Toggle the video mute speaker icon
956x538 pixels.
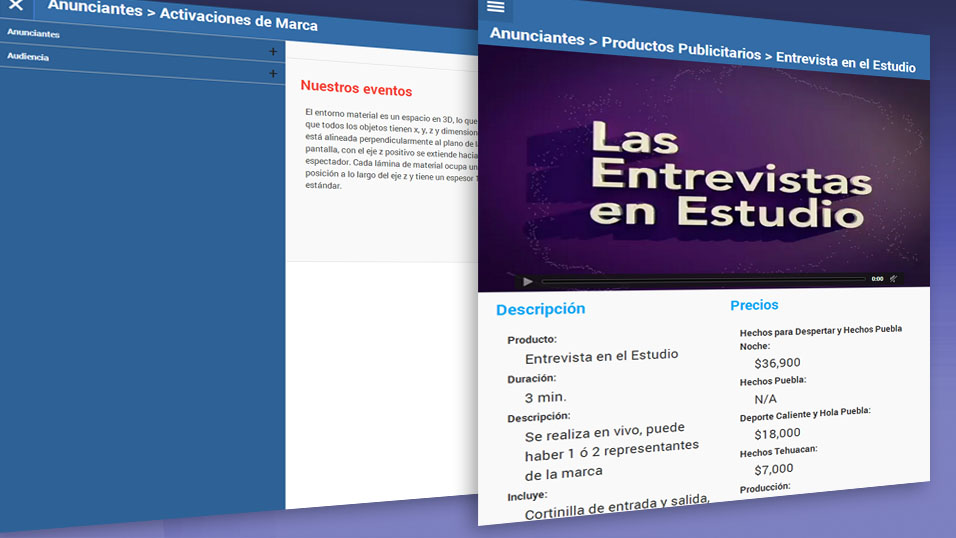coord(894,279)
